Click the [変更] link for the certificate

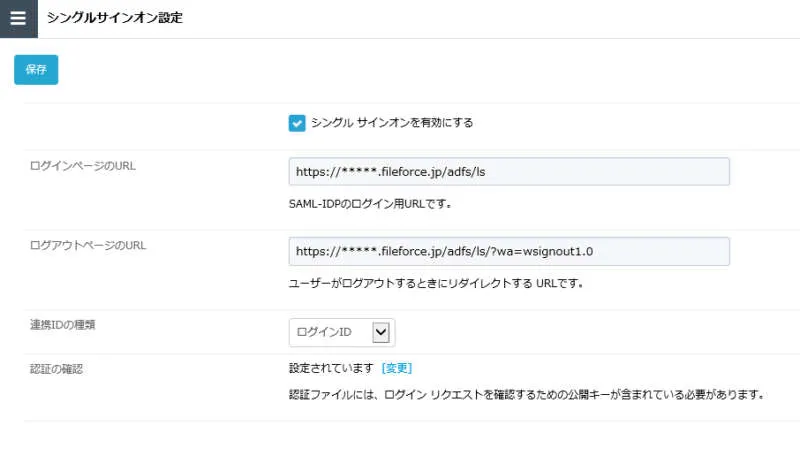click(x=397, y=368)
